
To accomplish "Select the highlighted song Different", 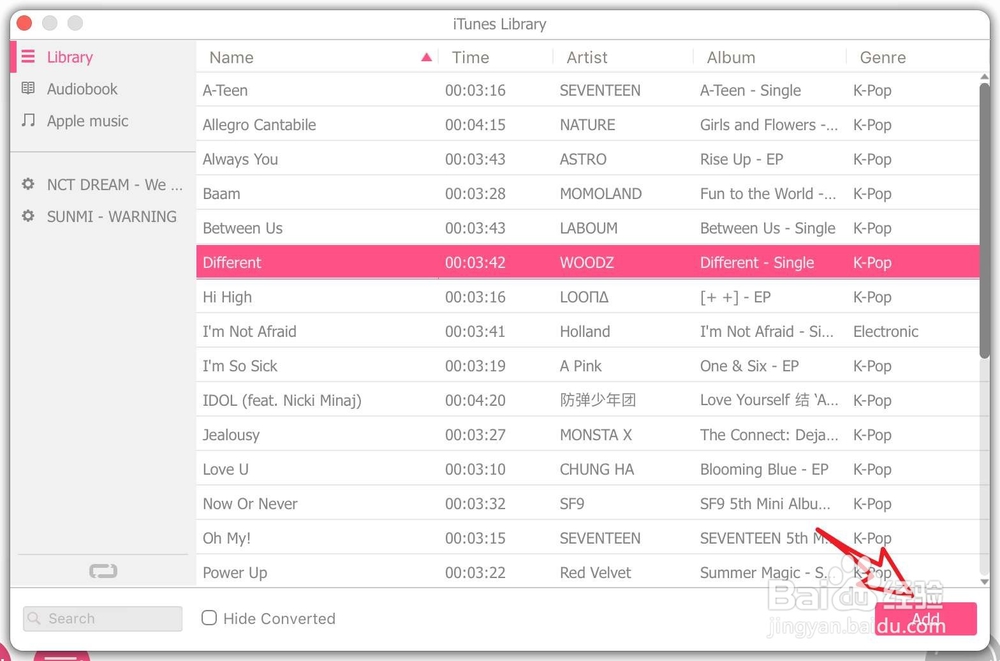I will pos(587,262).
